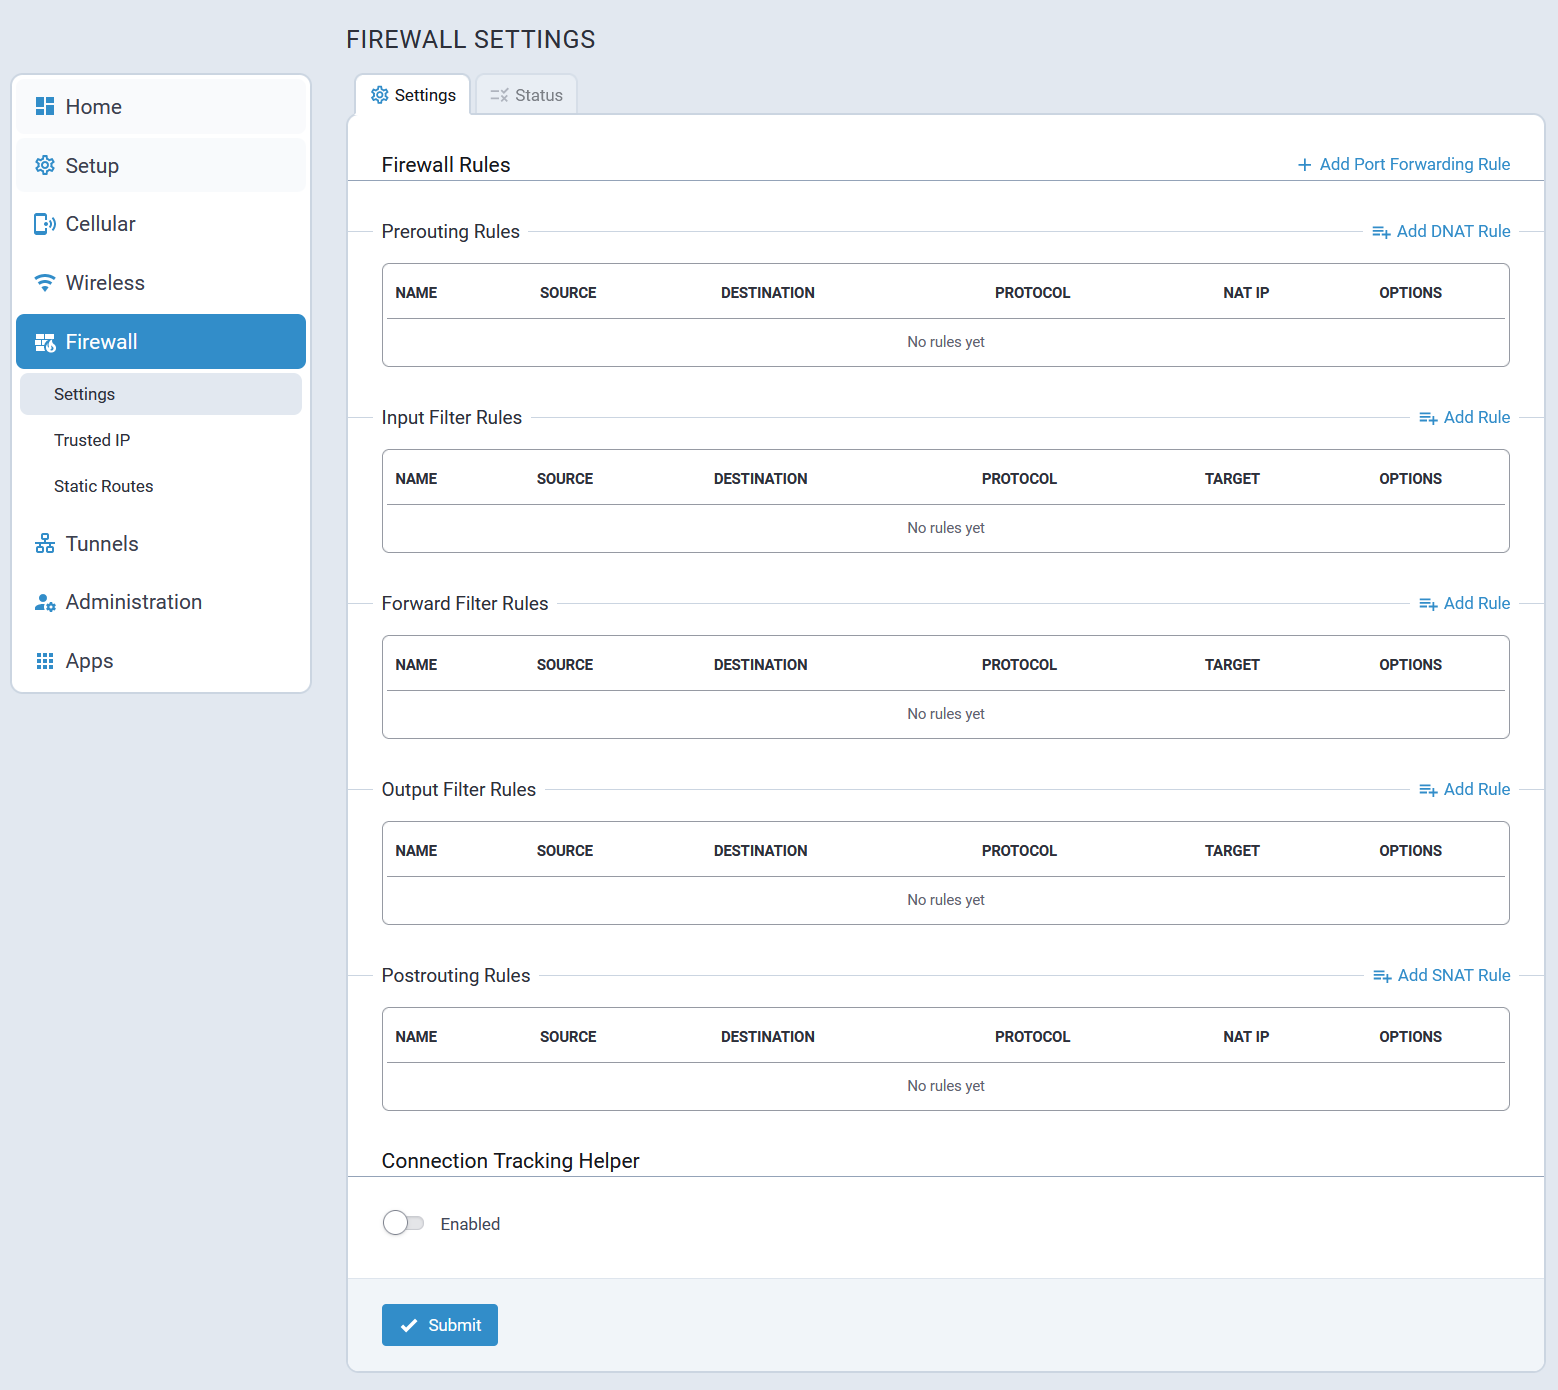Click the Home dashboard icon in sidebar
Screen dimensions: 1558x1390
pos(45,106)
